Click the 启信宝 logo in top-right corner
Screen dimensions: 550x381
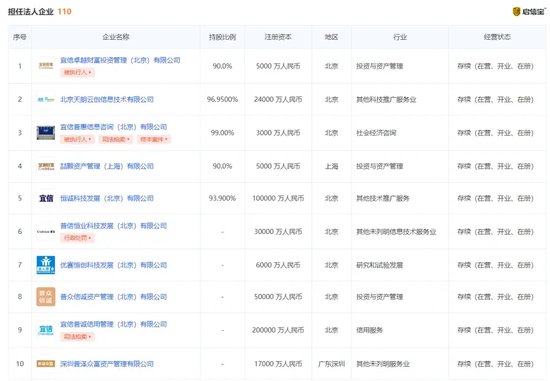click(x=528, y=12)
